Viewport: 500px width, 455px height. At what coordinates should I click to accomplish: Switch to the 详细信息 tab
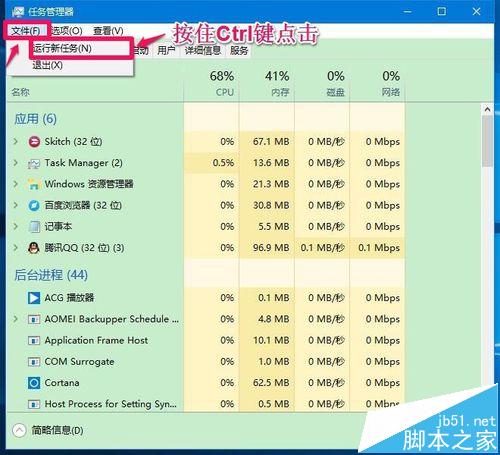[203, 51]
